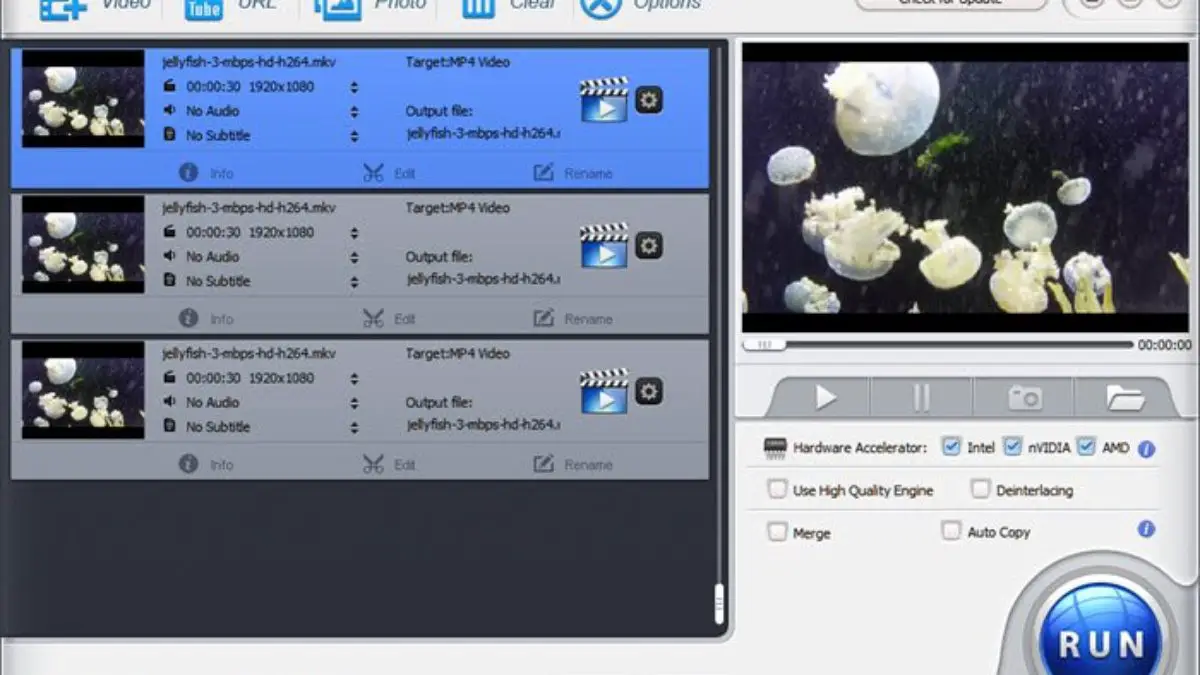Viewport: 1200px width, 675px height.
Task: Click the output file name in the third item
Action: [484, 426]
